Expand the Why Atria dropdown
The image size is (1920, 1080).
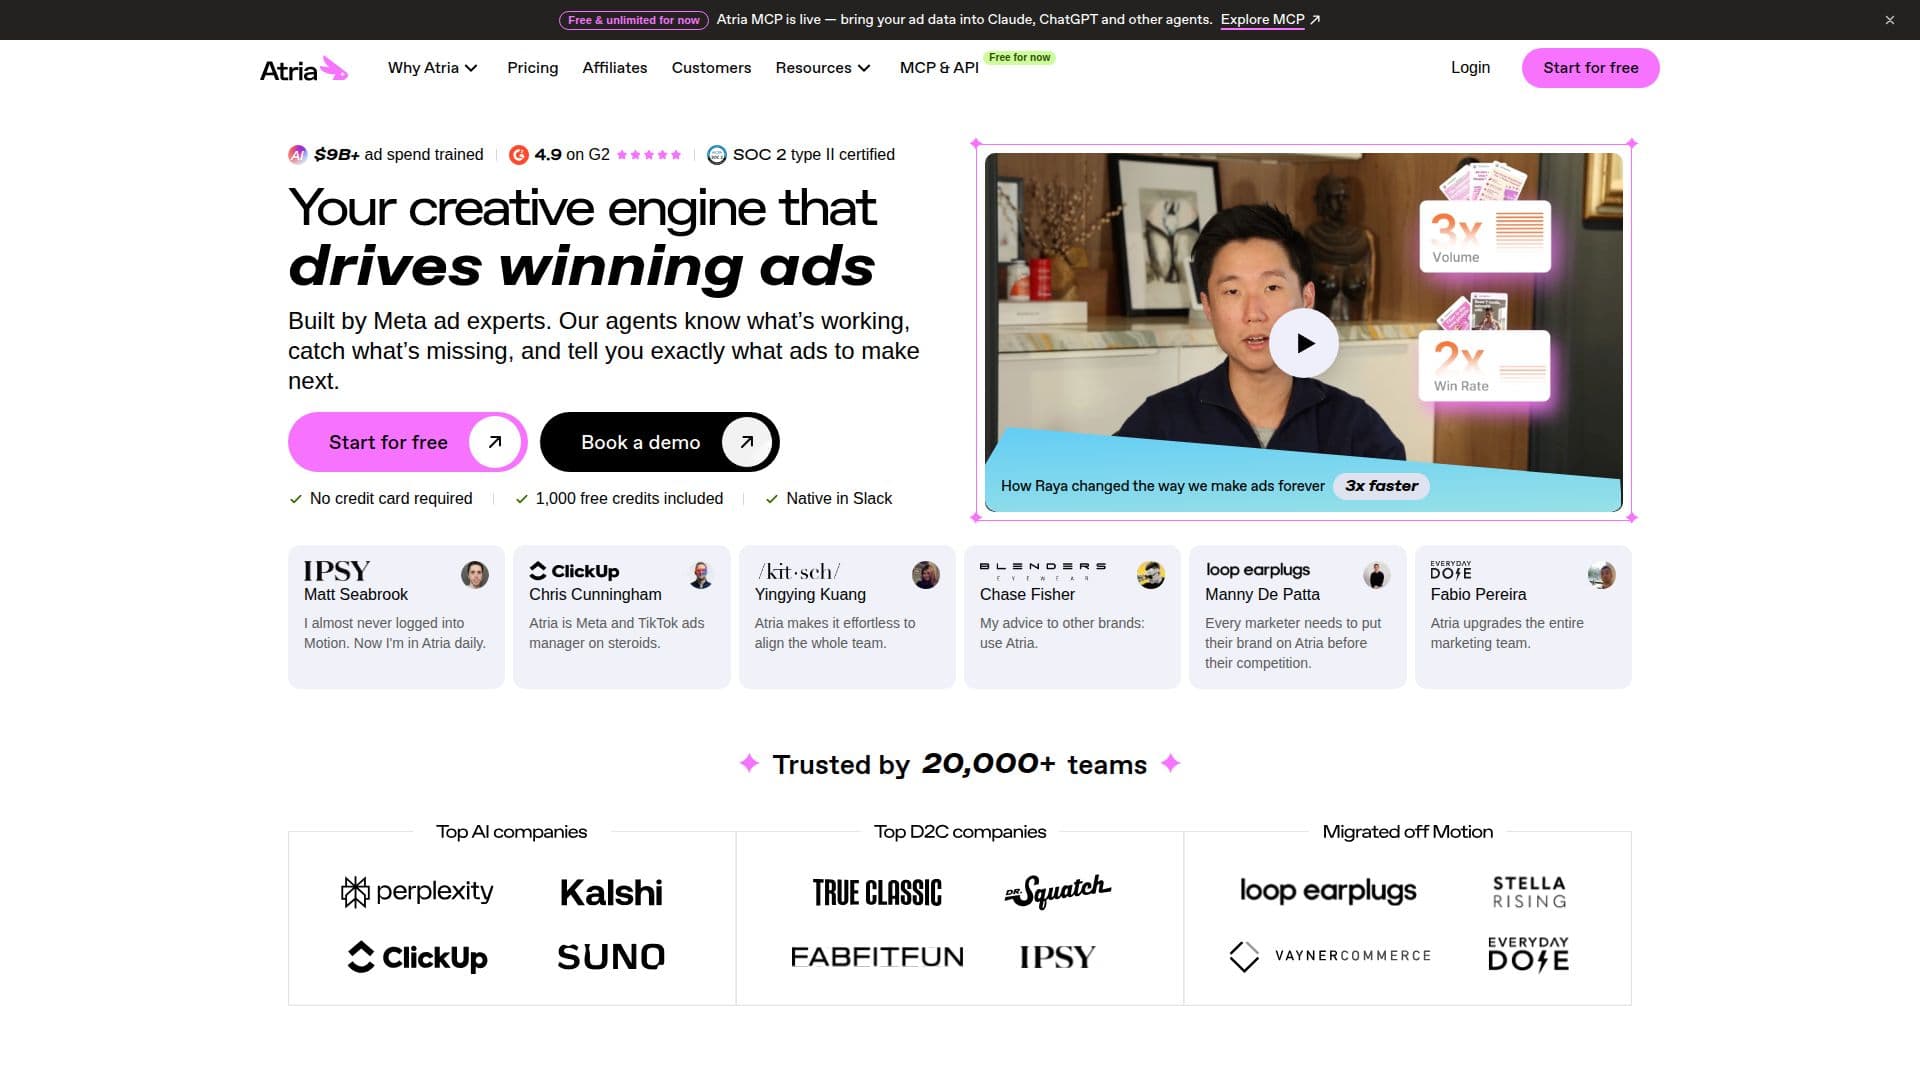click(433, 68)
